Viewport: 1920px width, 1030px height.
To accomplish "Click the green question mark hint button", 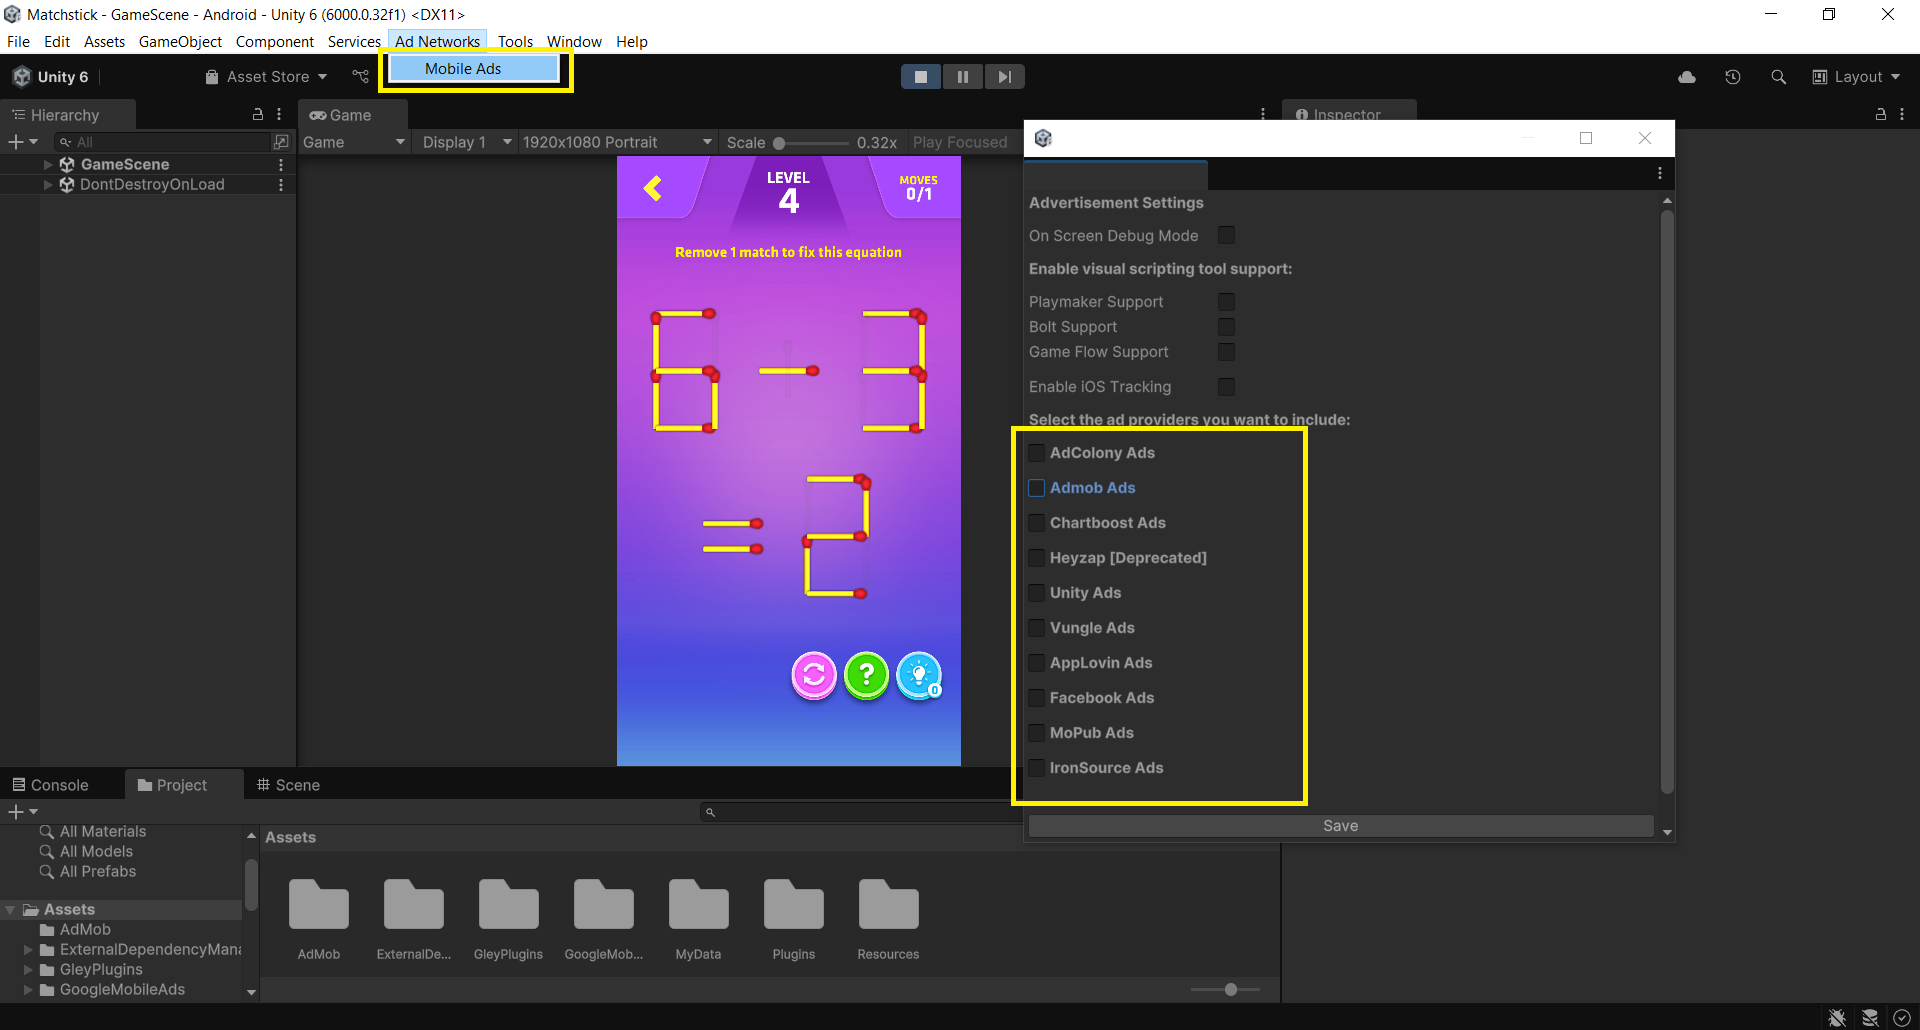I will (866, 676).
